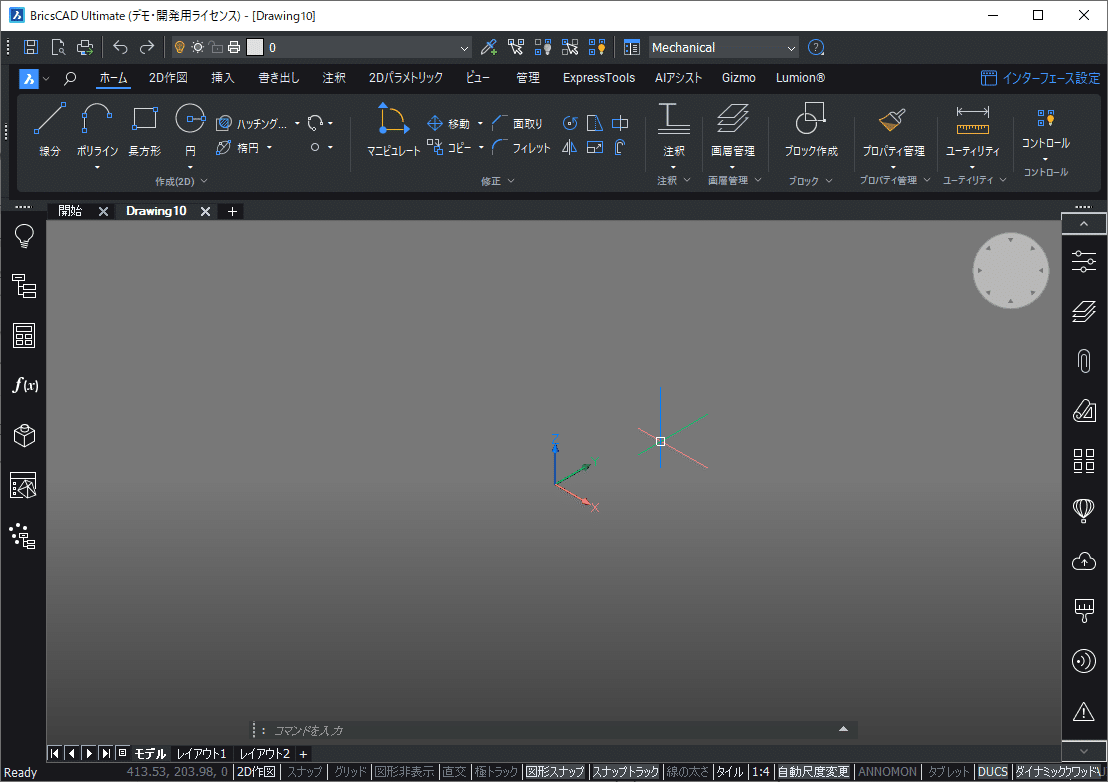1108x782 pixels.
Task: Toggle スナップ (Snap) in status bar
Action: (x=304, y=772)
